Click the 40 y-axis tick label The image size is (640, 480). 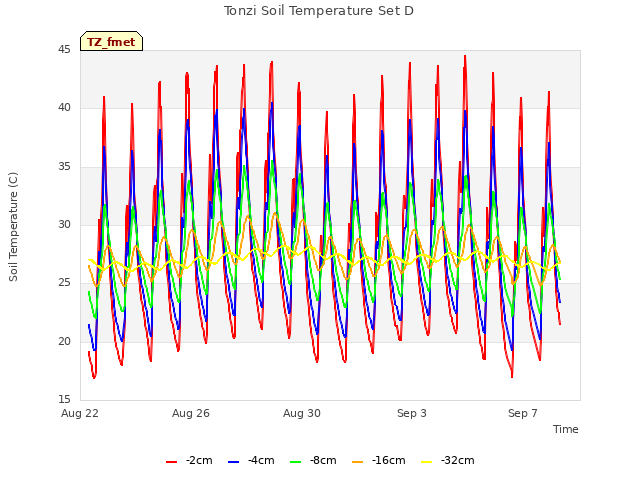pyautogui.click(x=64, y=108)
